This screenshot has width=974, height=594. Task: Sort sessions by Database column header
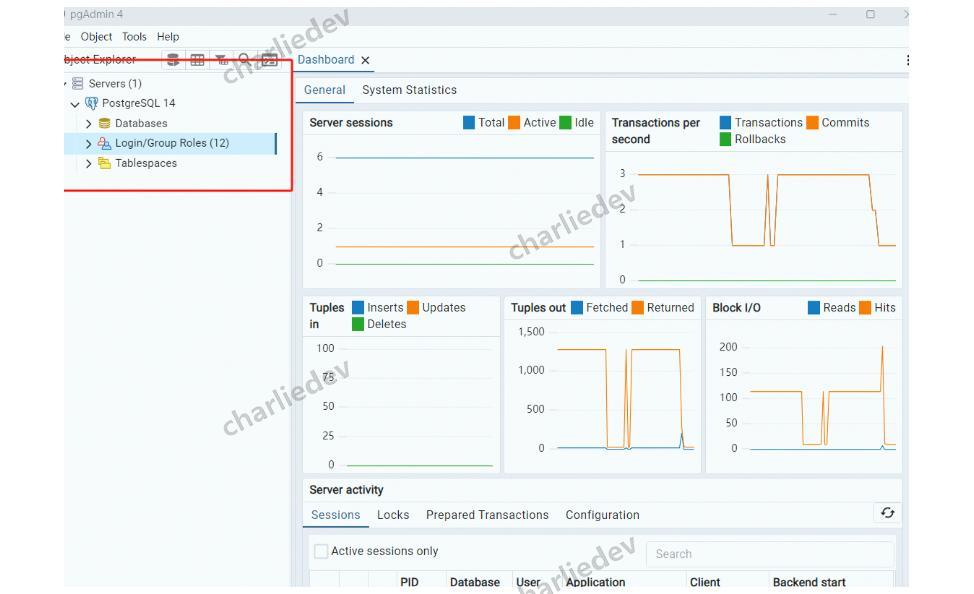(x=475, y=582)
